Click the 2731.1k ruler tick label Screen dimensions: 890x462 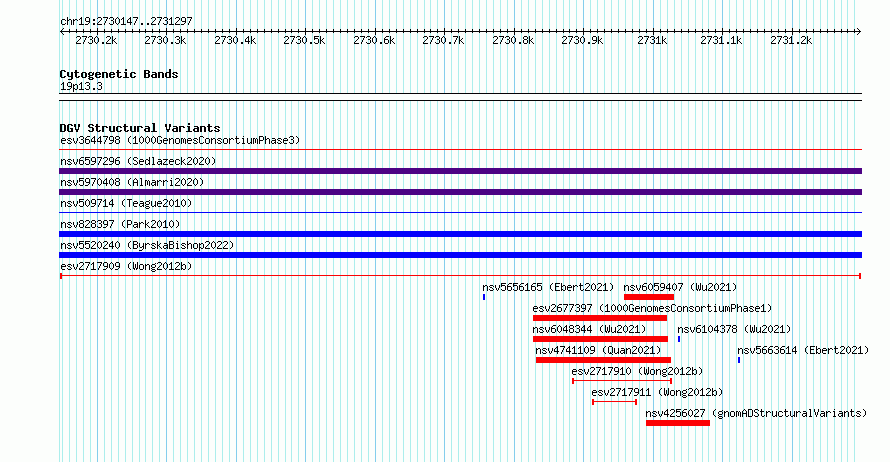(721, 40)
